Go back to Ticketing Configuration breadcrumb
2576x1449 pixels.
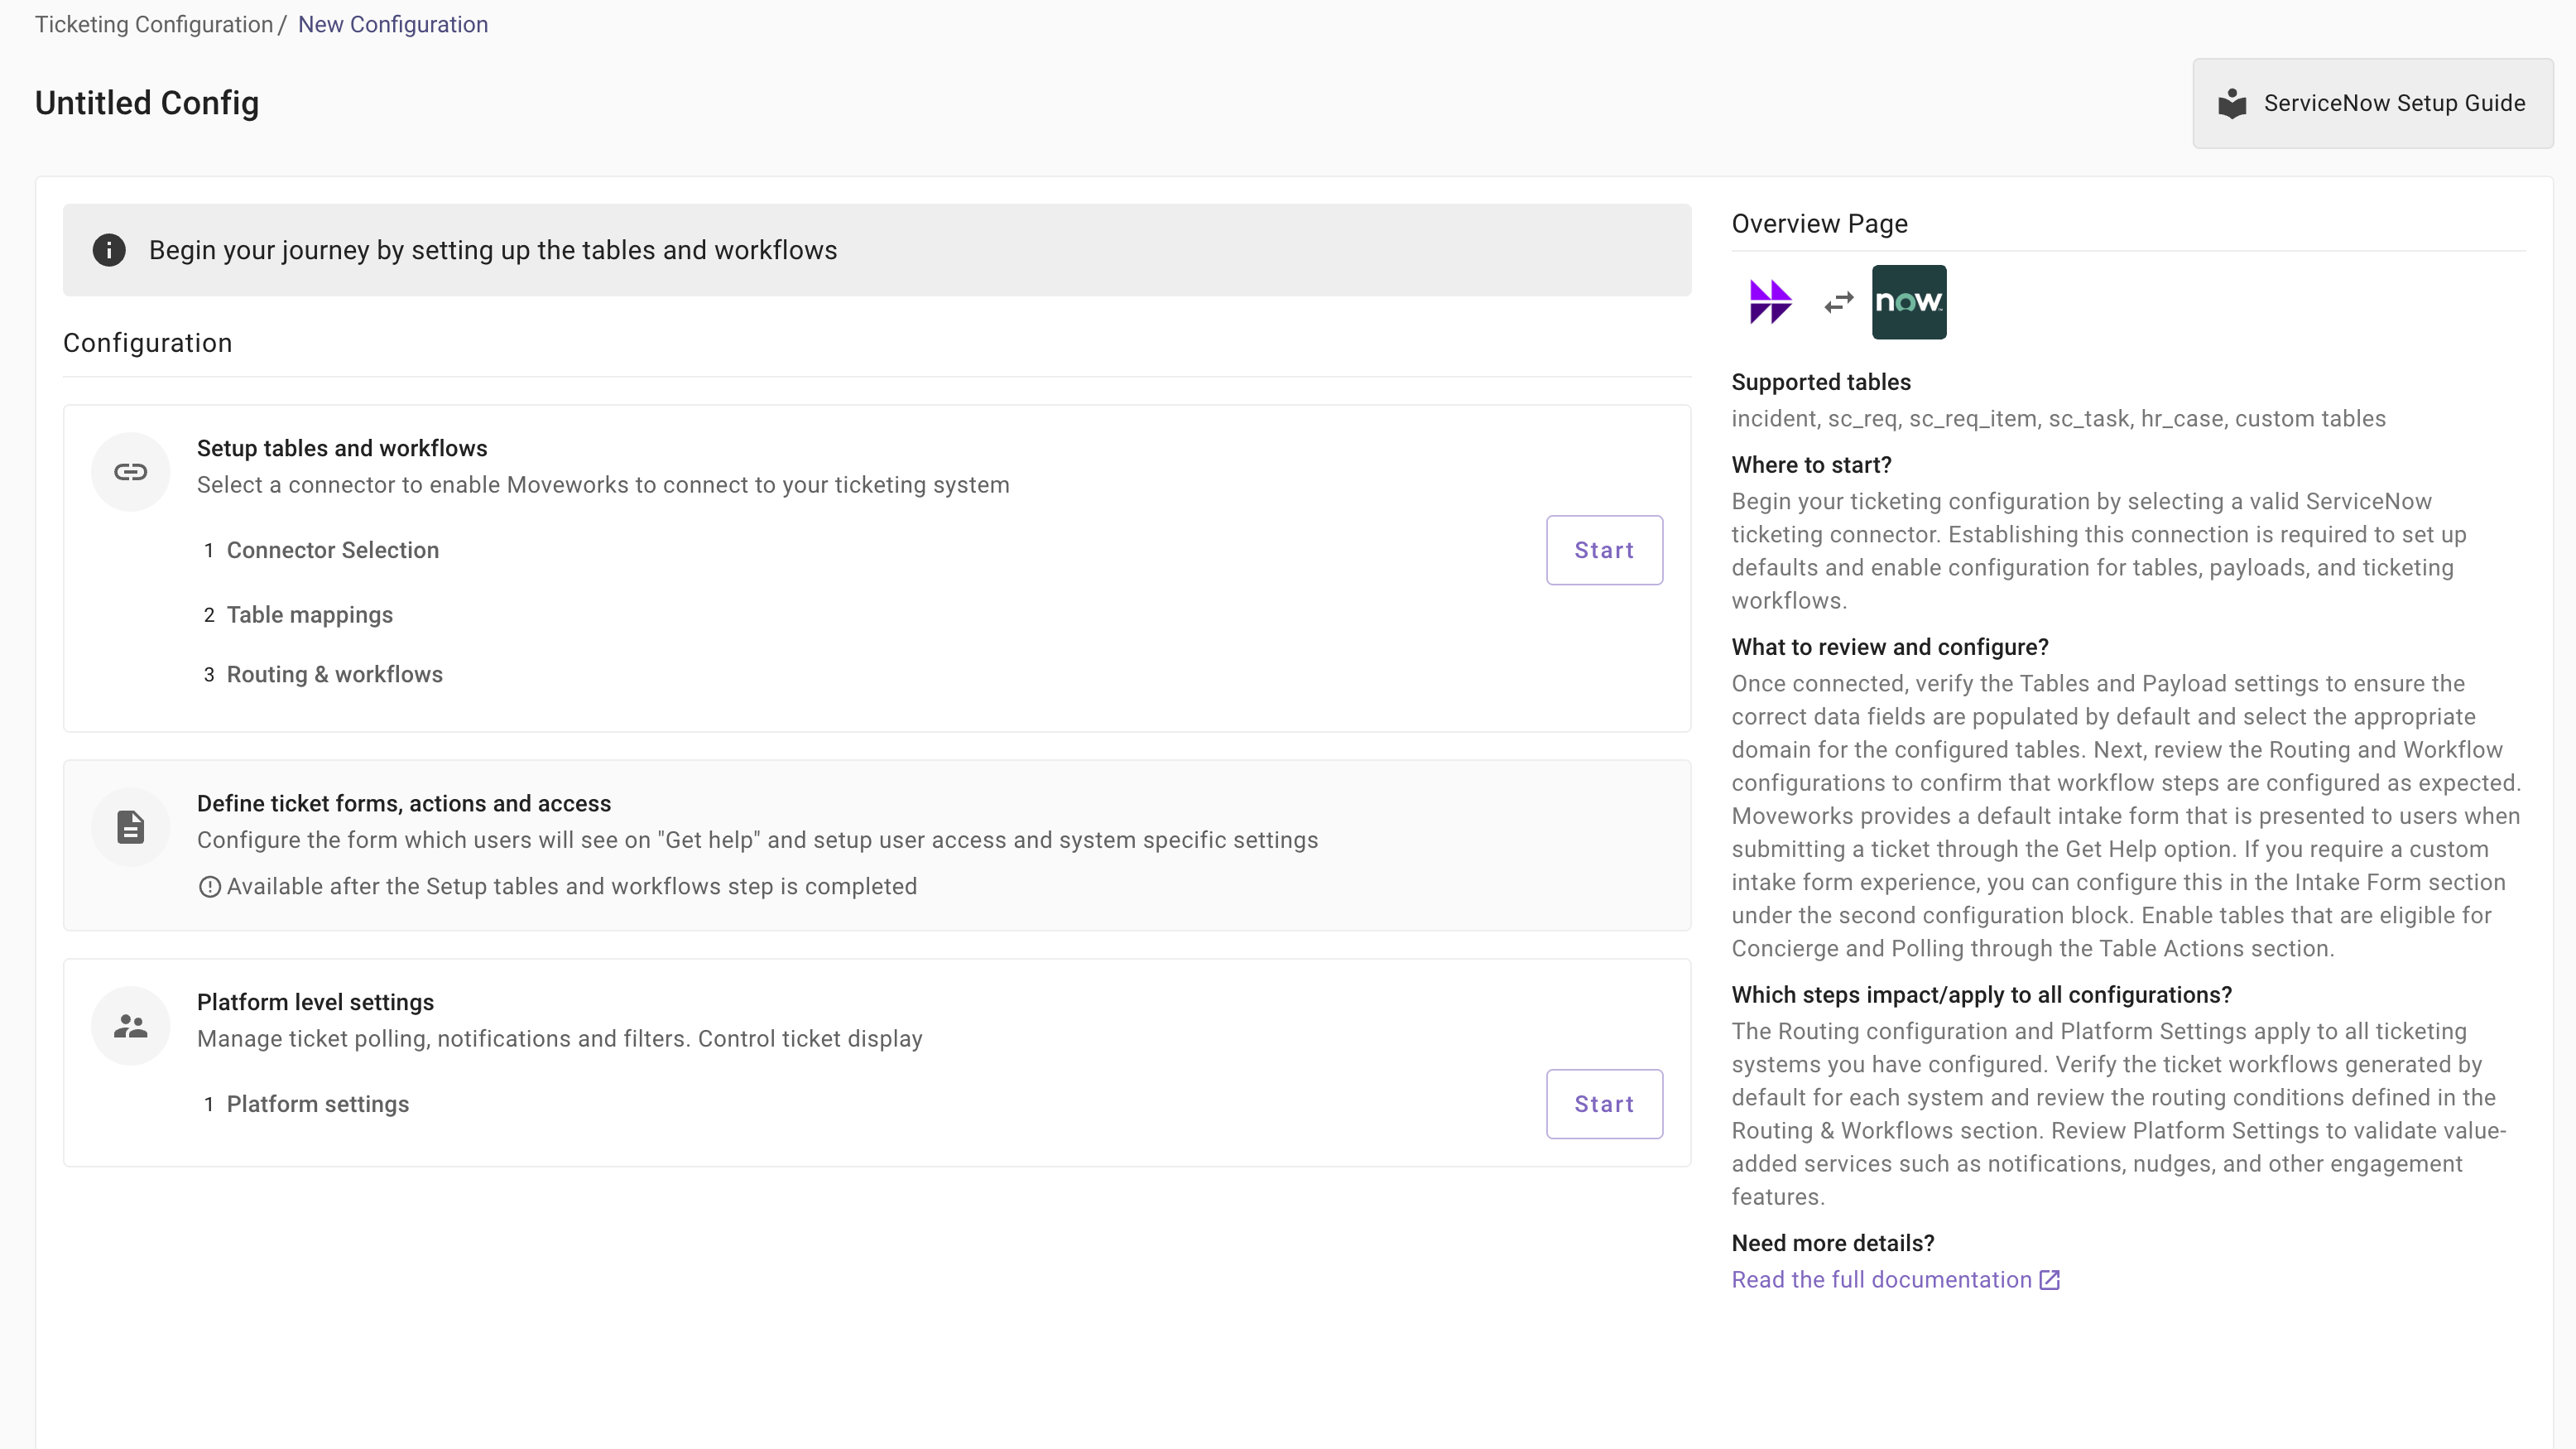154,24
